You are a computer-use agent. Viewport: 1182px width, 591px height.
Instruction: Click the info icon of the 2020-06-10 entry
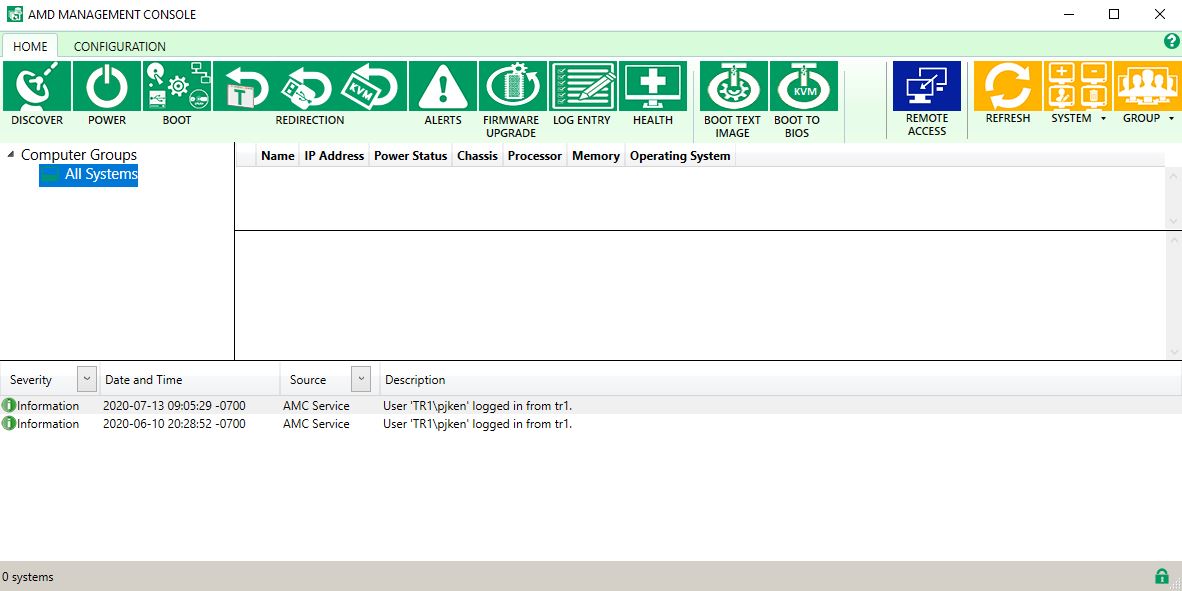pos(9,424)
